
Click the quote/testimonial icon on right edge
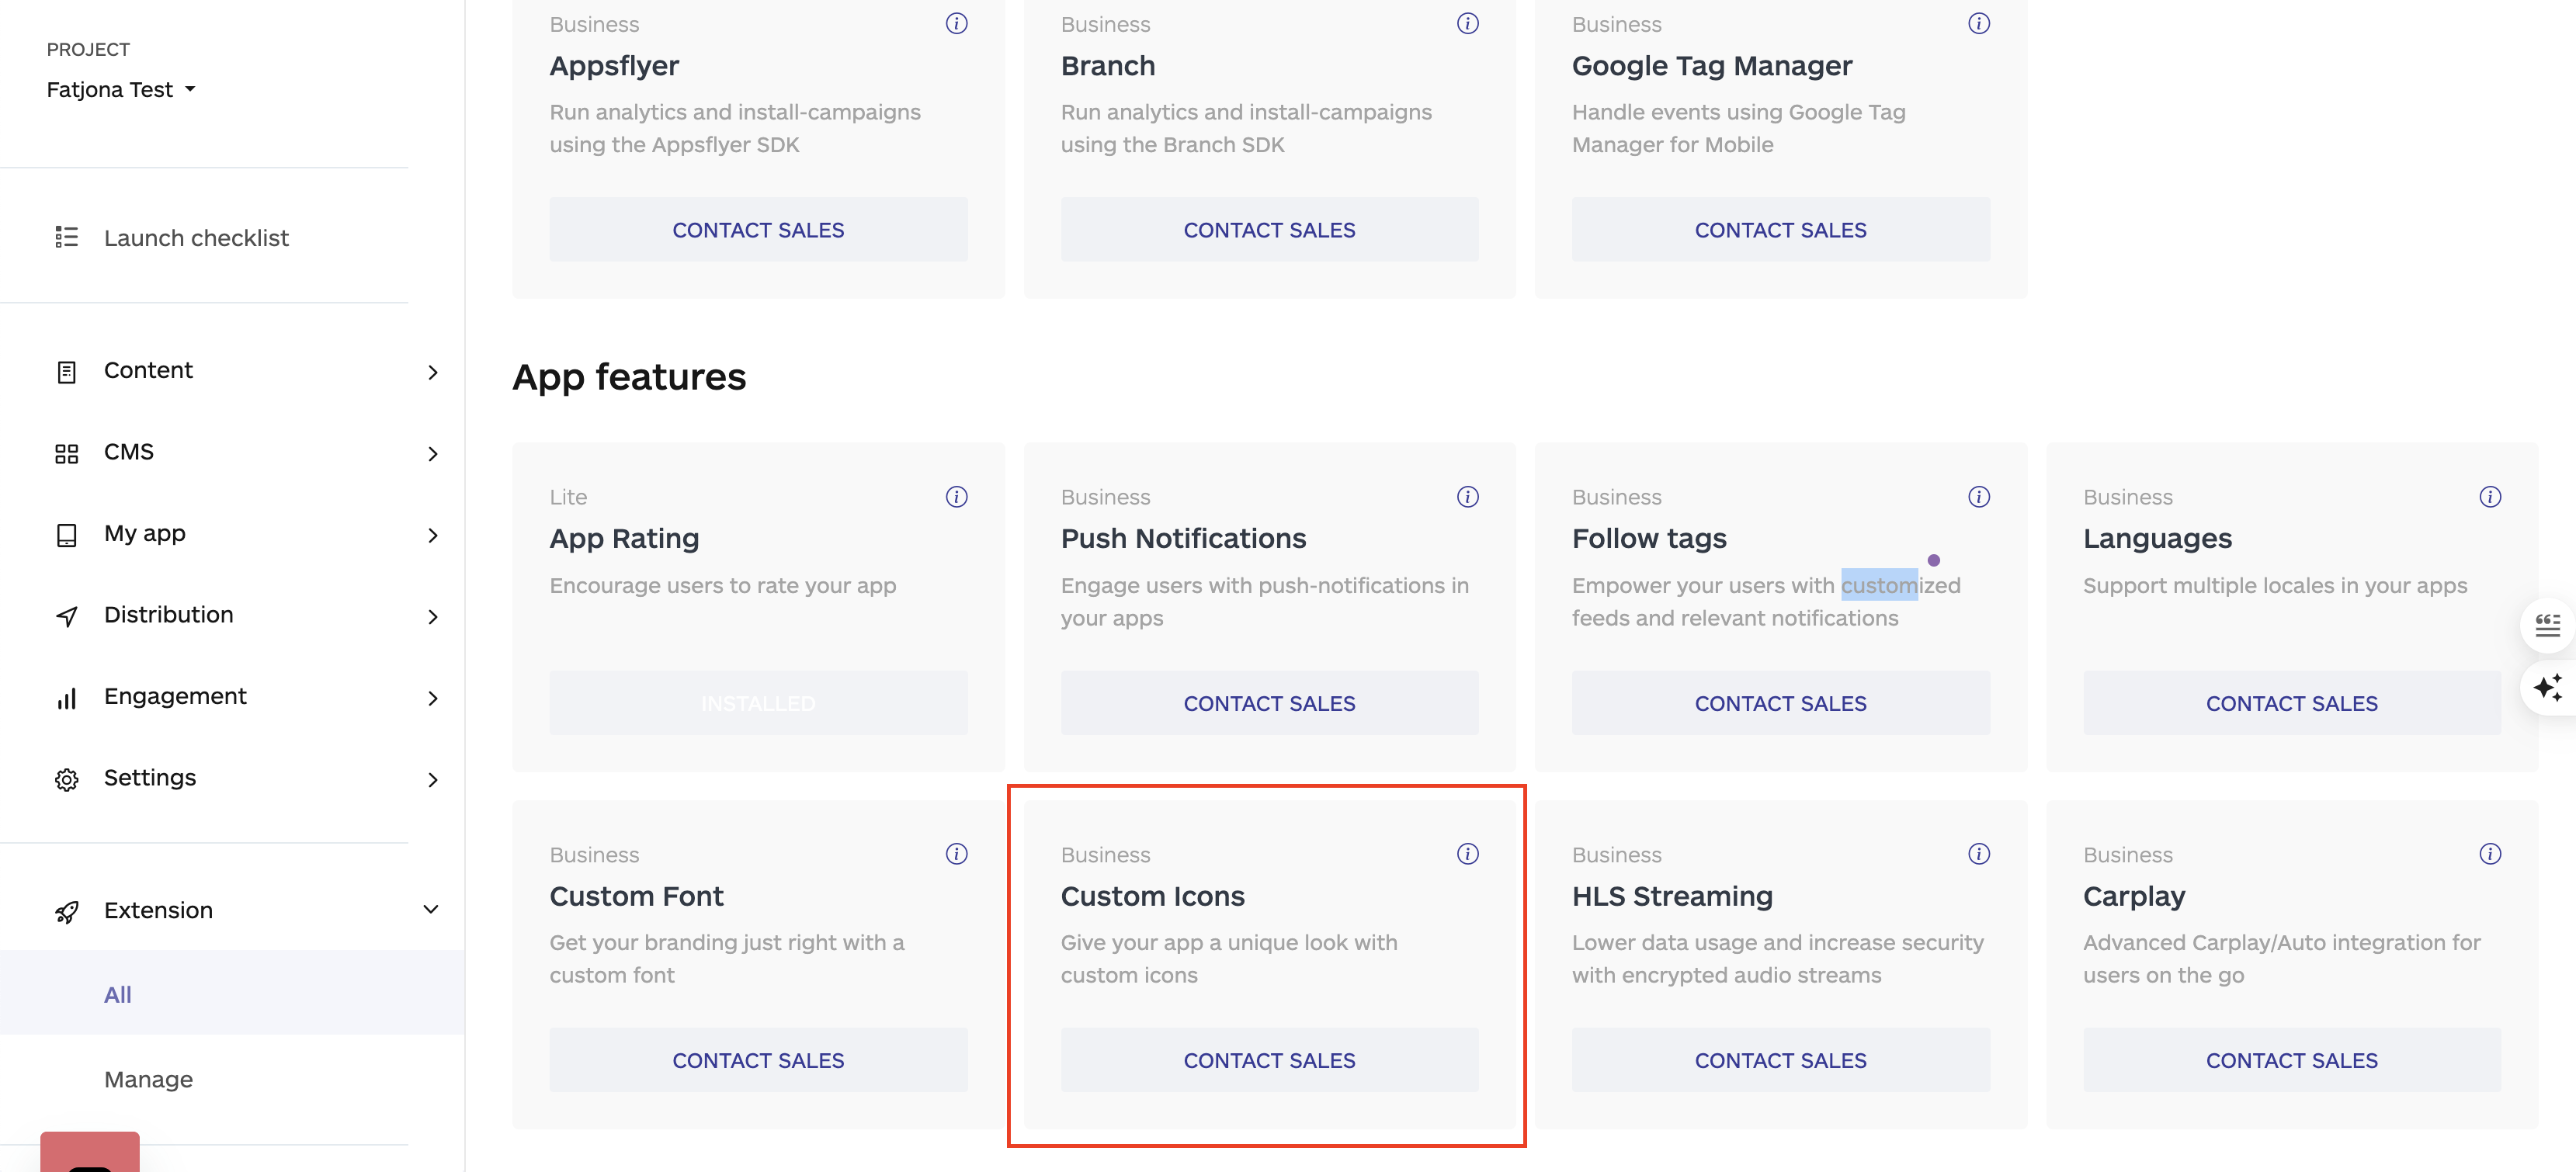(x=2549, y=625)
